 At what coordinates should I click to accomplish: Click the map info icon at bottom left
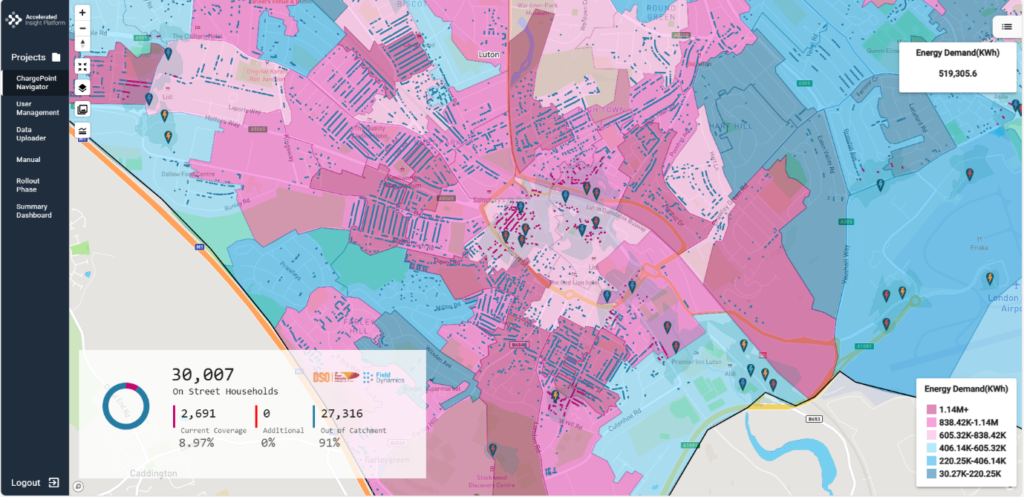point(78,486)
